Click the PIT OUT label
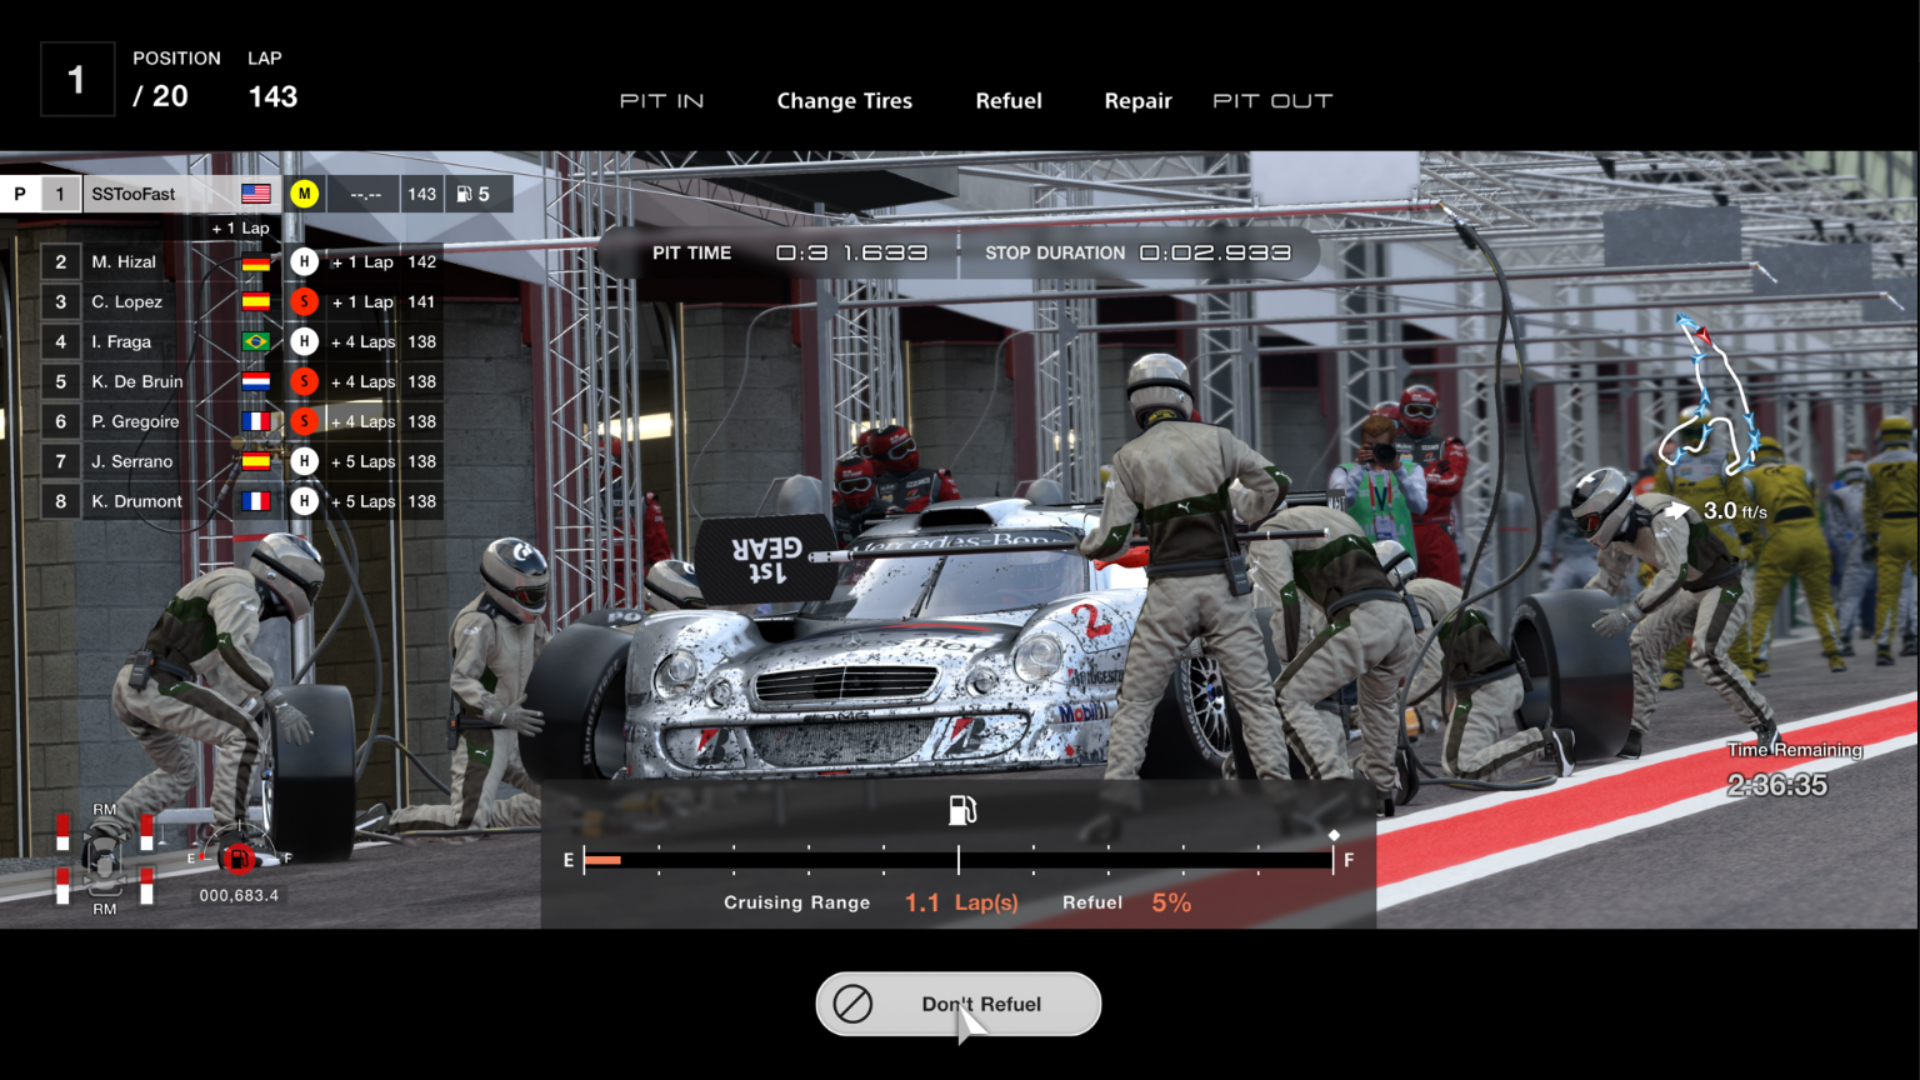This screenshot has height=1080, width=1920. pyautogui.click(x=1272, y=101)
